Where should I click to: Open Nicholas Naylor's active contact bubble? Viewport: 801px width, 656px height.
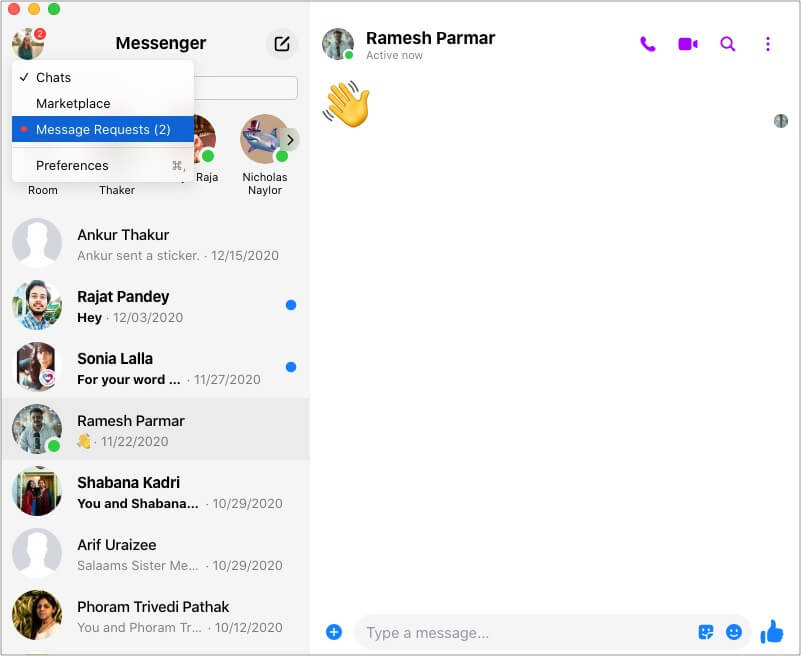pyautogui.click(x=265, y=153)
